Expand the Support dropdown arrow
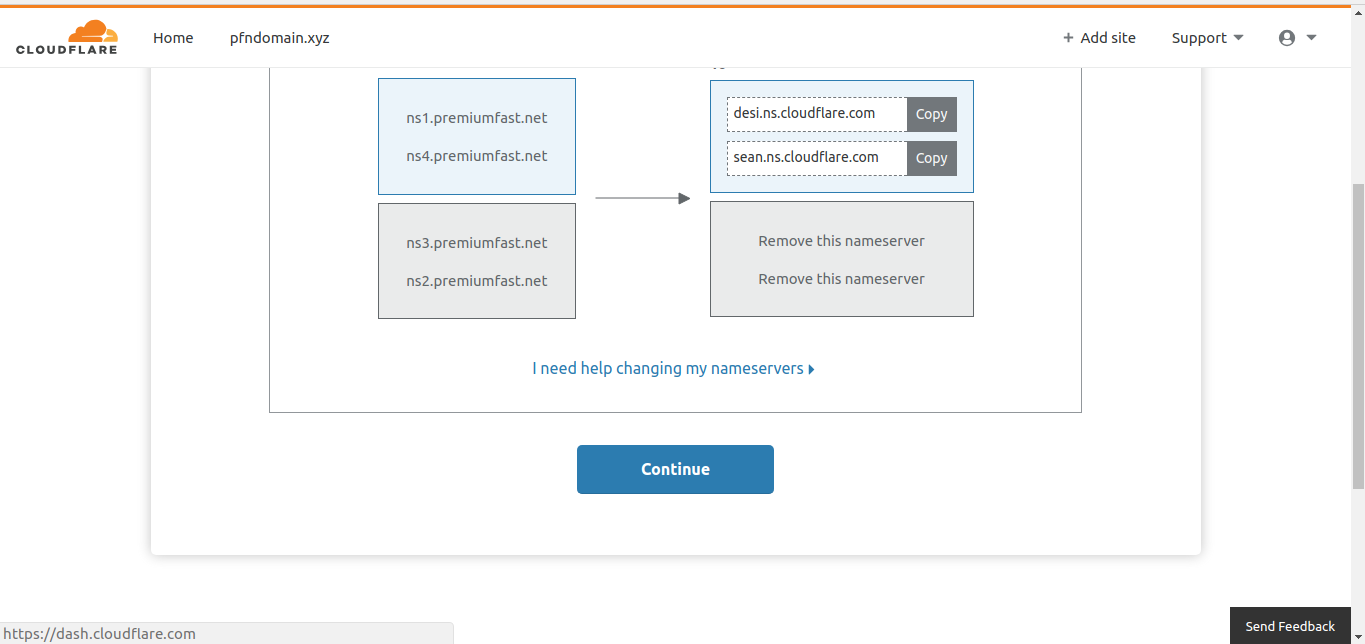The width and height of the screenshot is (1365, 644). pos(1238,38)
